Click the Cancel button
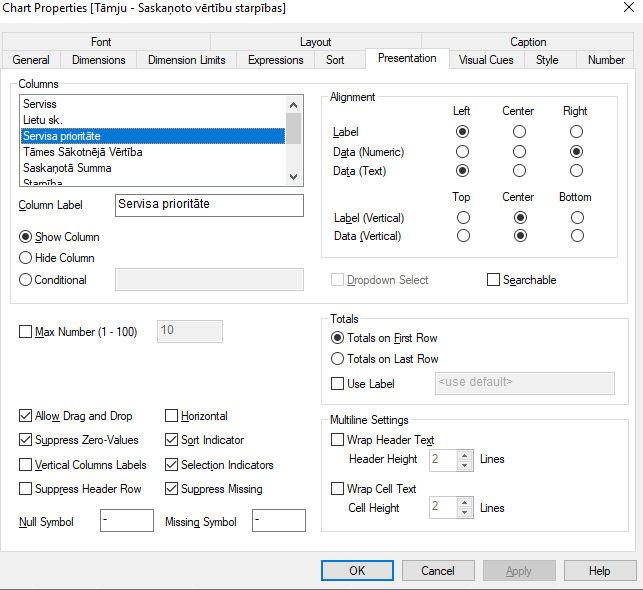 click(x=438, y=571)
